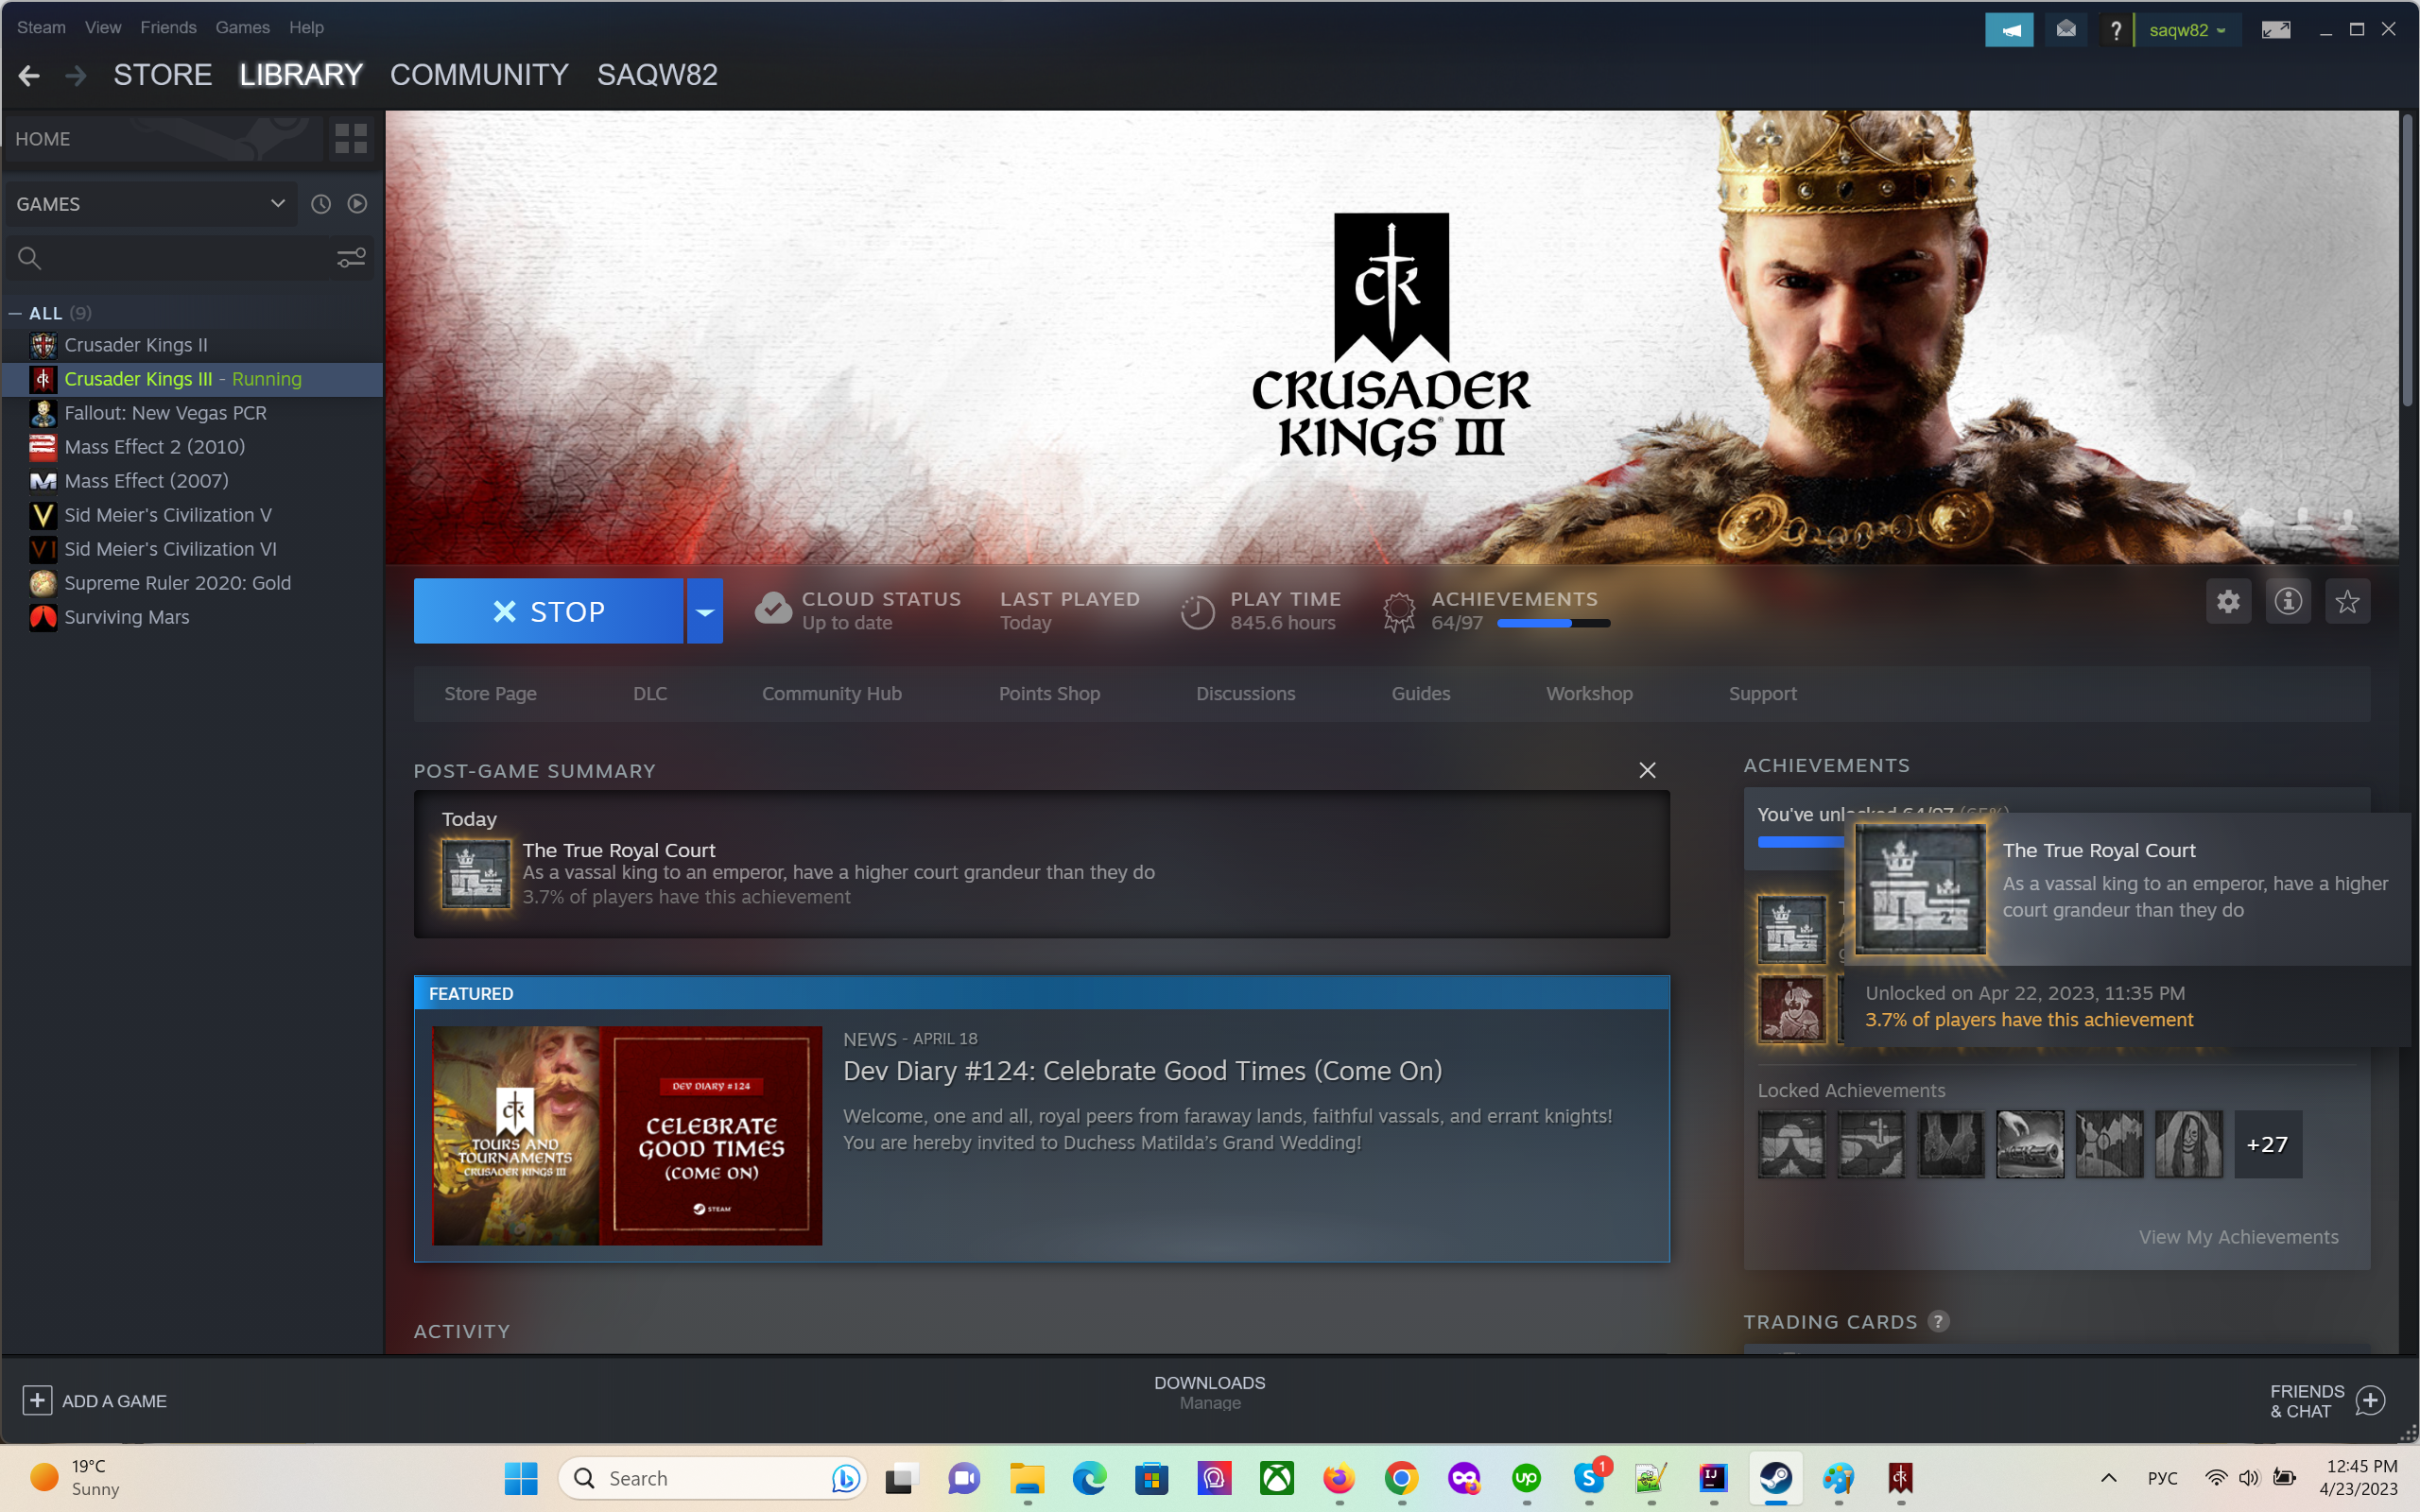Select Surviving Mars in the game list
The image size is (2420, 1512).
click(126, 617)
